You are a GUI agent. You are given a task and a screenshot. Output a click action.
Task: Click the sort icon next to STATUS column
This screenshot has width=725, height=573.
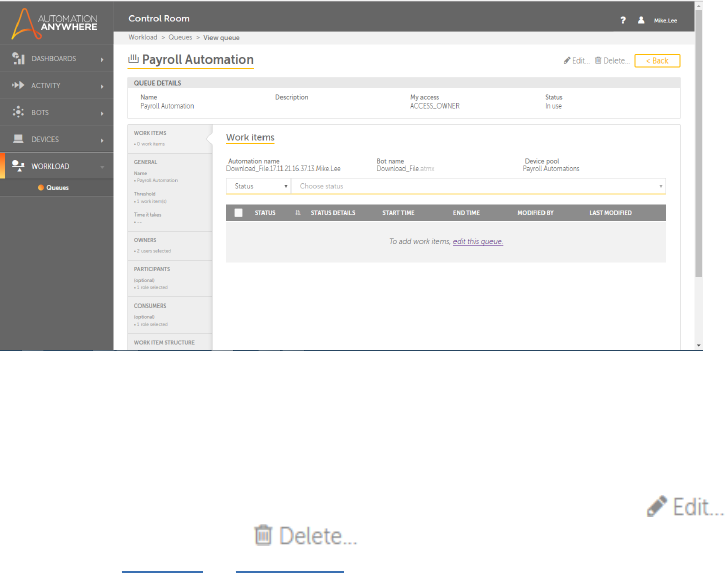[298, 213]
